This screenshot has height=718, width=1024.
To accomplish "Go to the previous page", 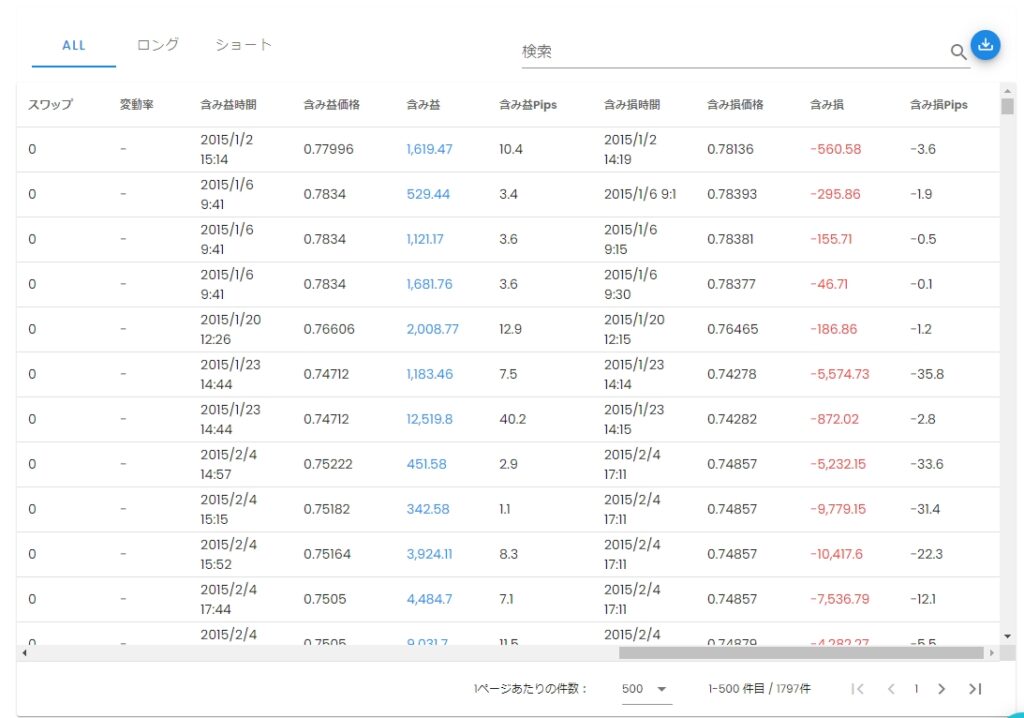I will [891, 689].
